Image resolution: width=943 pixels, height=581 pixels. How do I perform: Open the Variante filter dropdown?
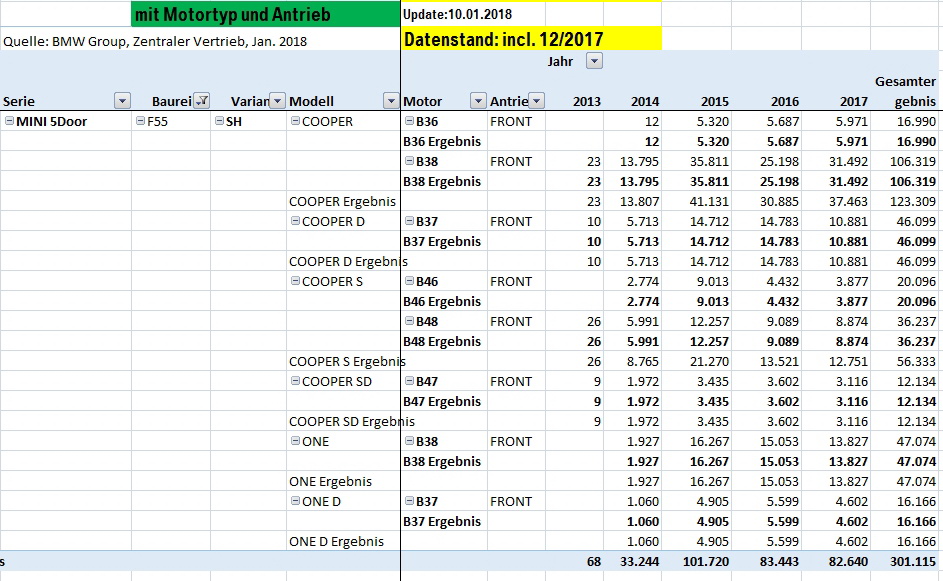[277, 101]
